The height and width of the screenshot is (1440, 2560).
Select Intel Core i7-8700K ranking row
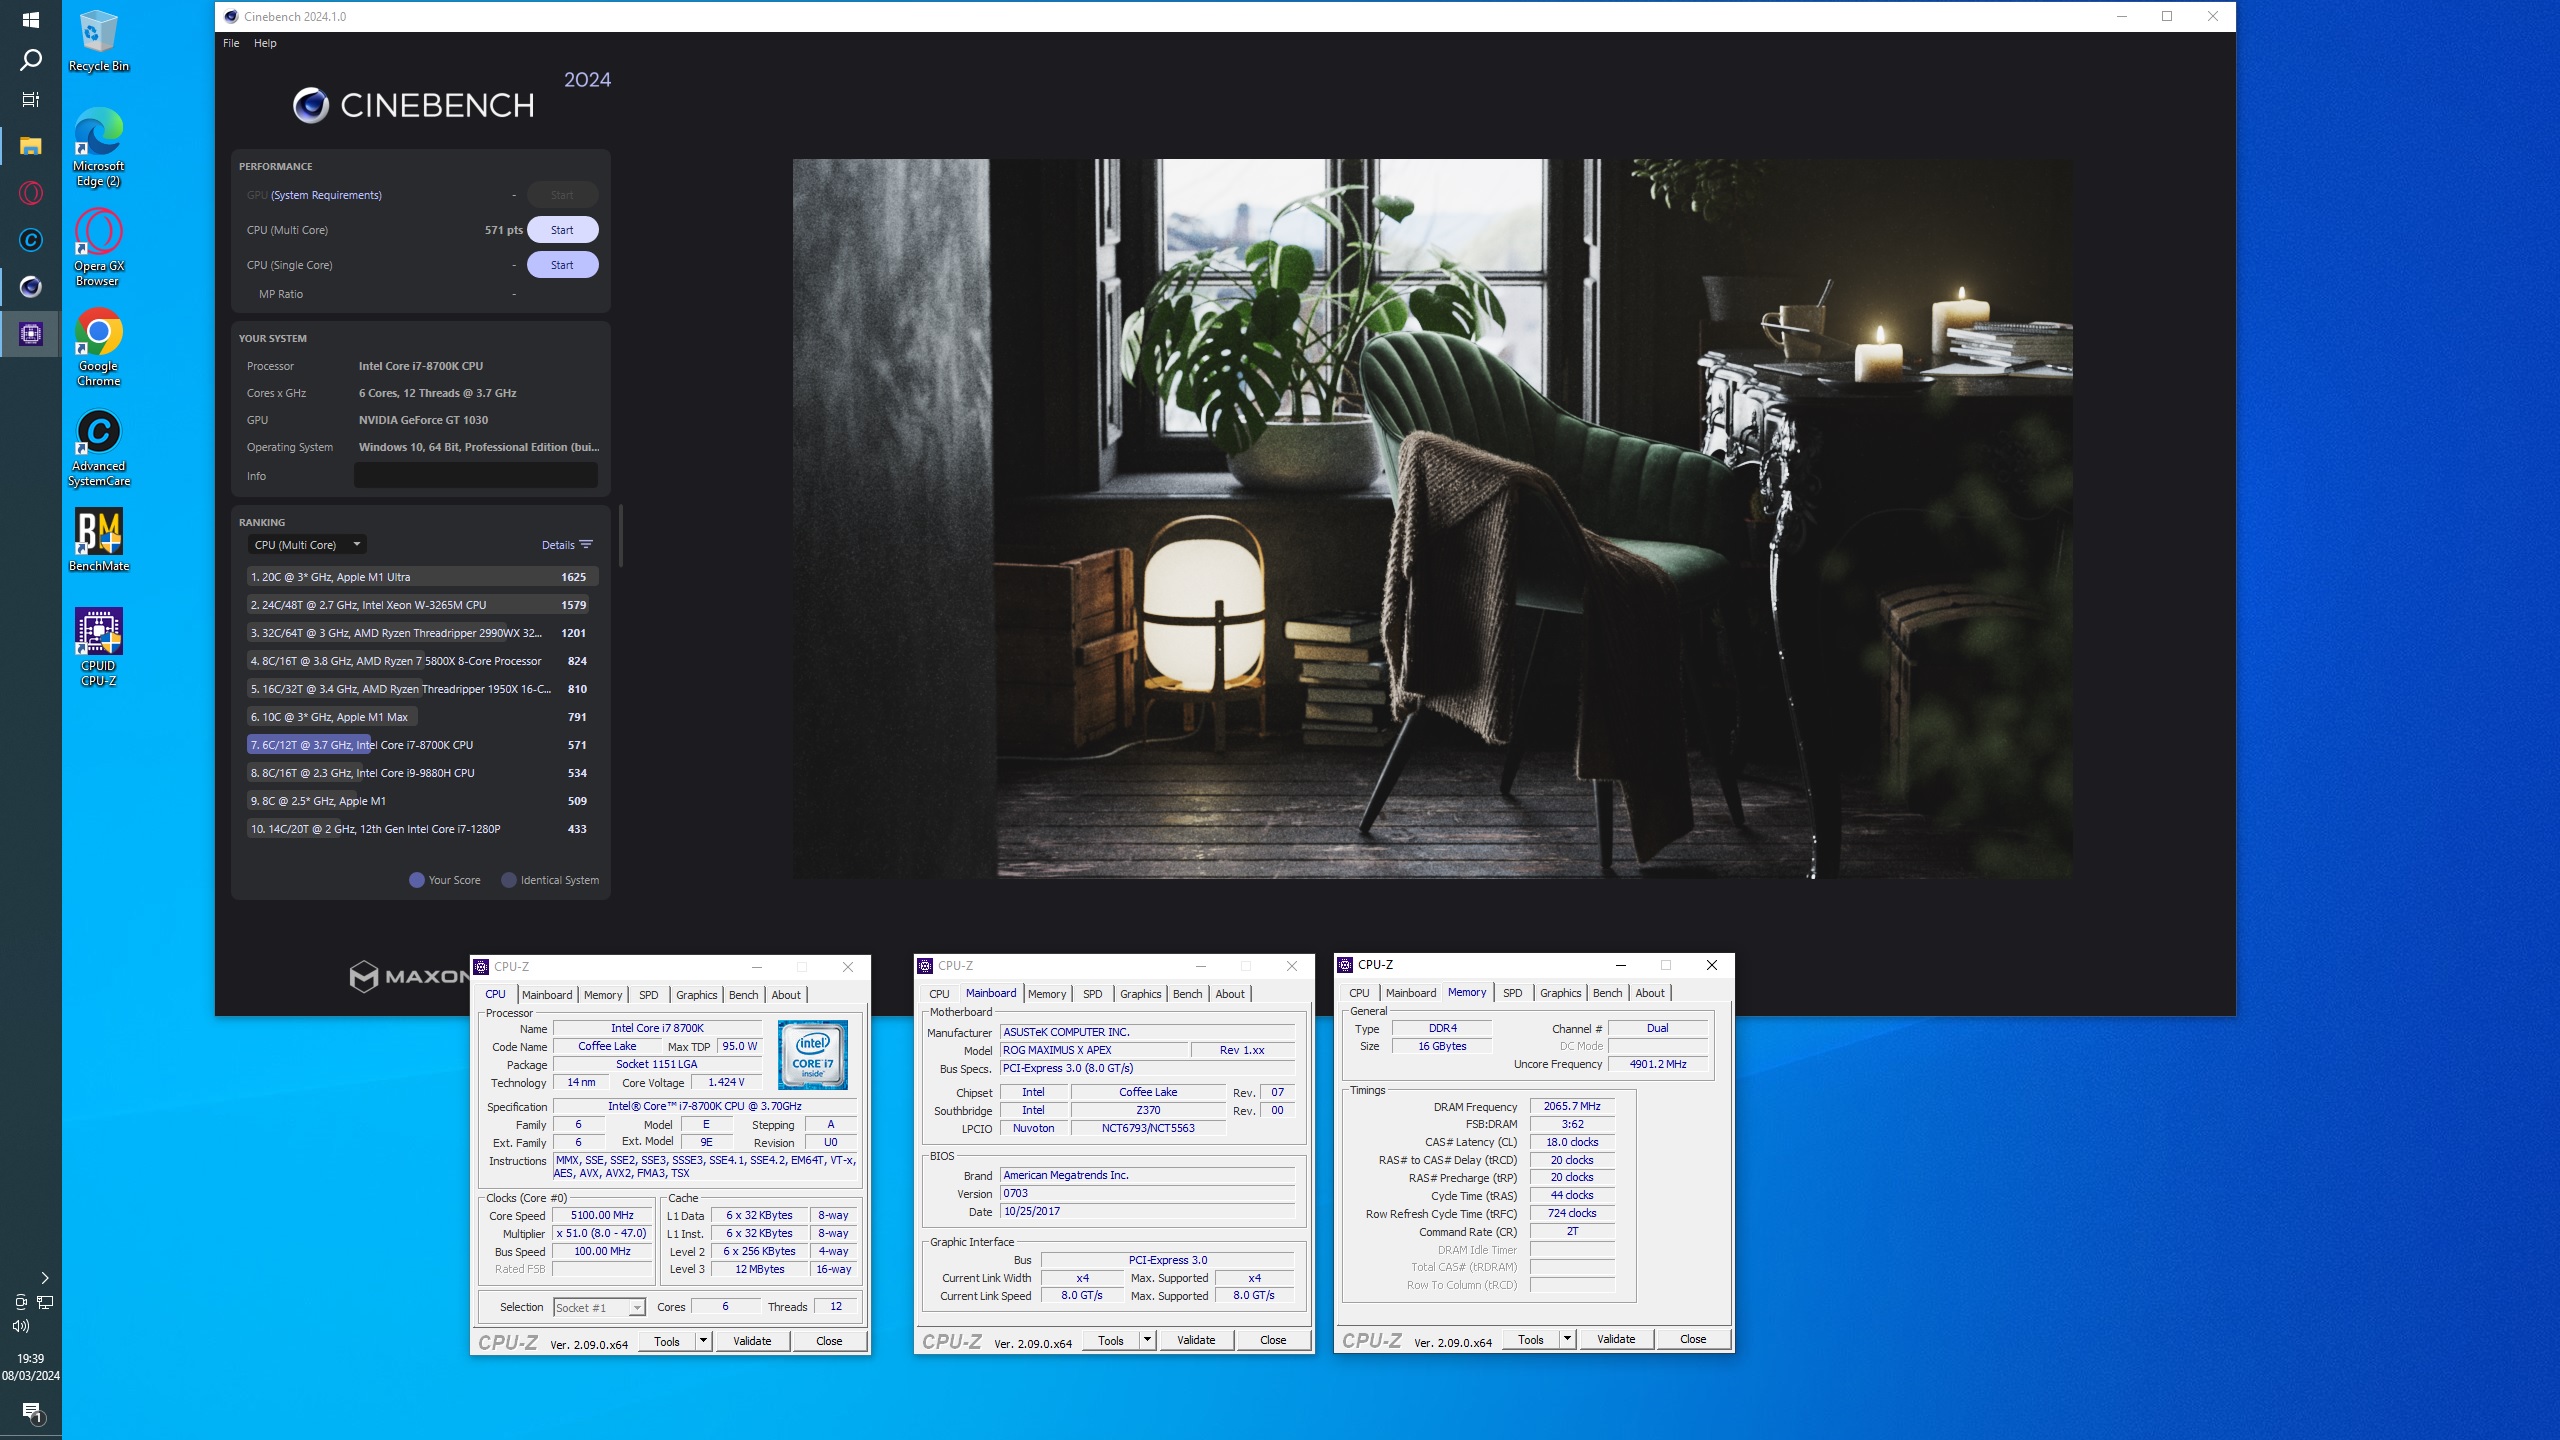point(422,745)
